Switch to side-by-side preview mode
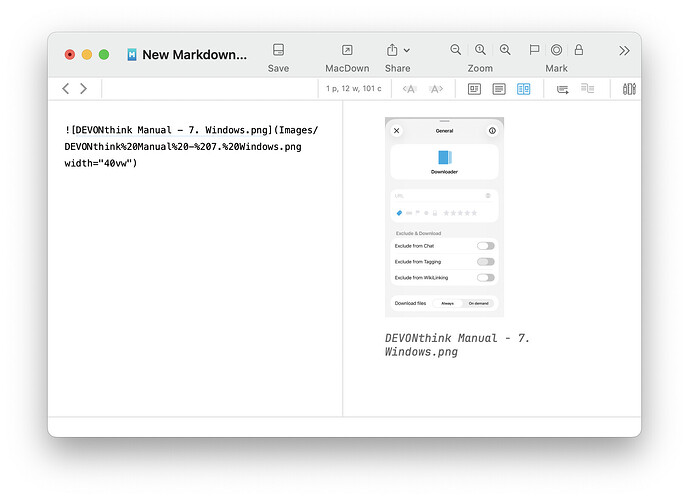Image resolution: width=689 pixels, height=500 pixels. pos(523,89)
